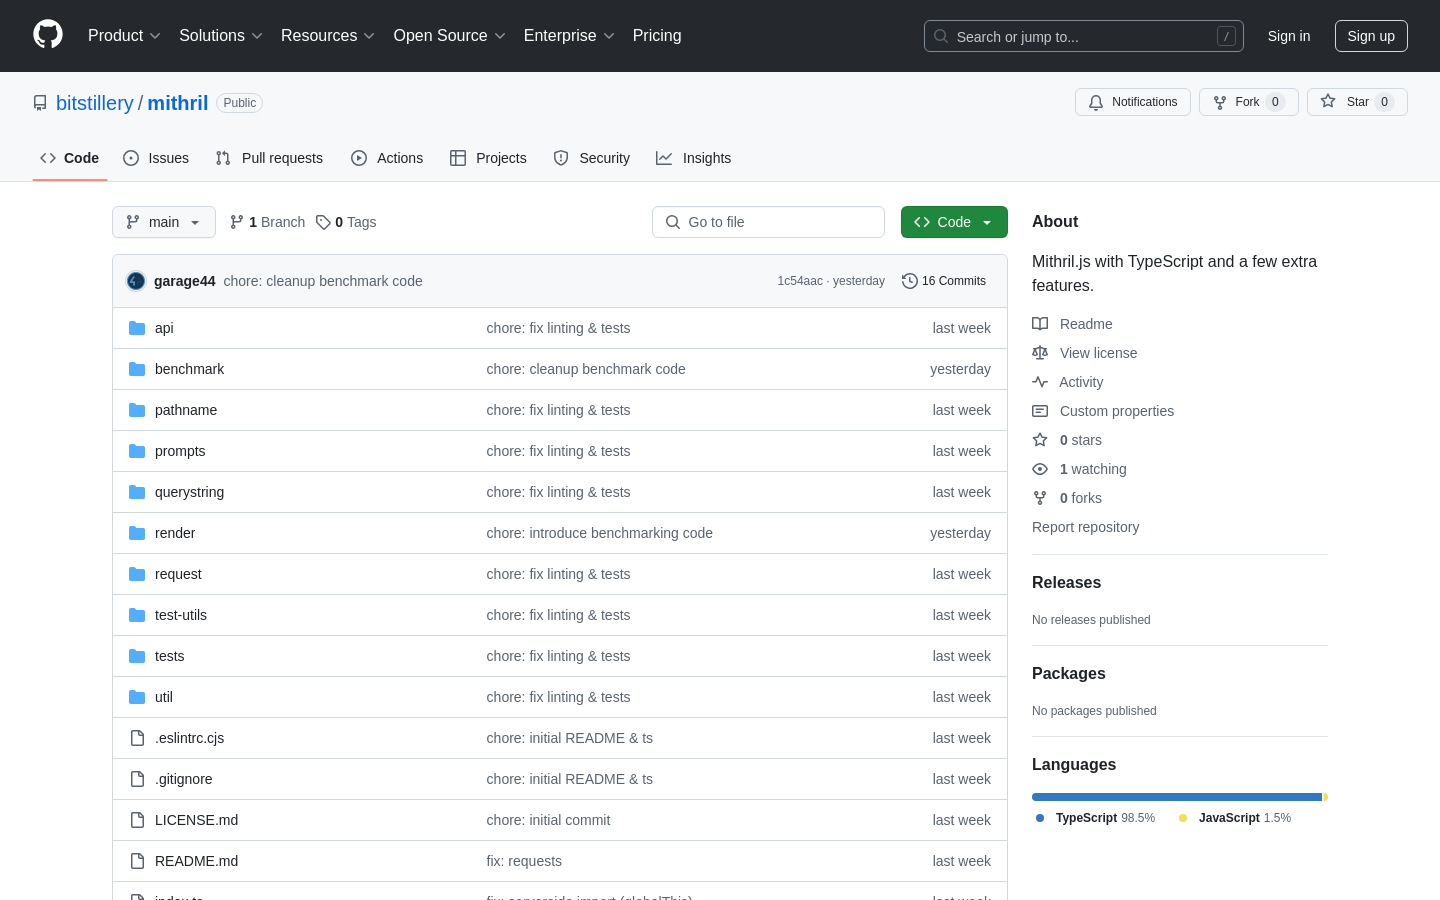Viewport: 1440px width, 900px height.
Task: Select the benchmark folder icon
Action: click(x=137, y=369)
